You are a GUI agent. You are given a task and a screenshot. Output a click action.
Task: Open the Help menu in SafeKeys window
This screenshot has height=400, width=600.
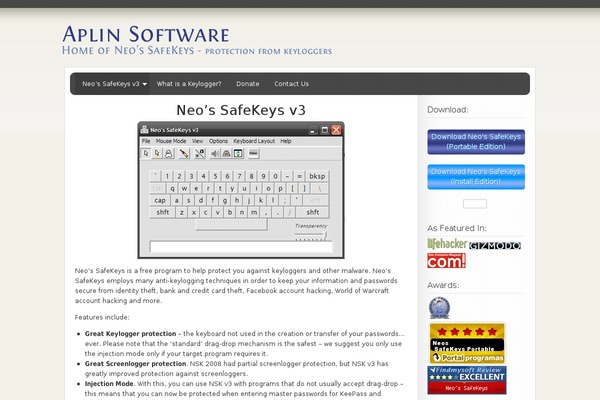point(286,141)
